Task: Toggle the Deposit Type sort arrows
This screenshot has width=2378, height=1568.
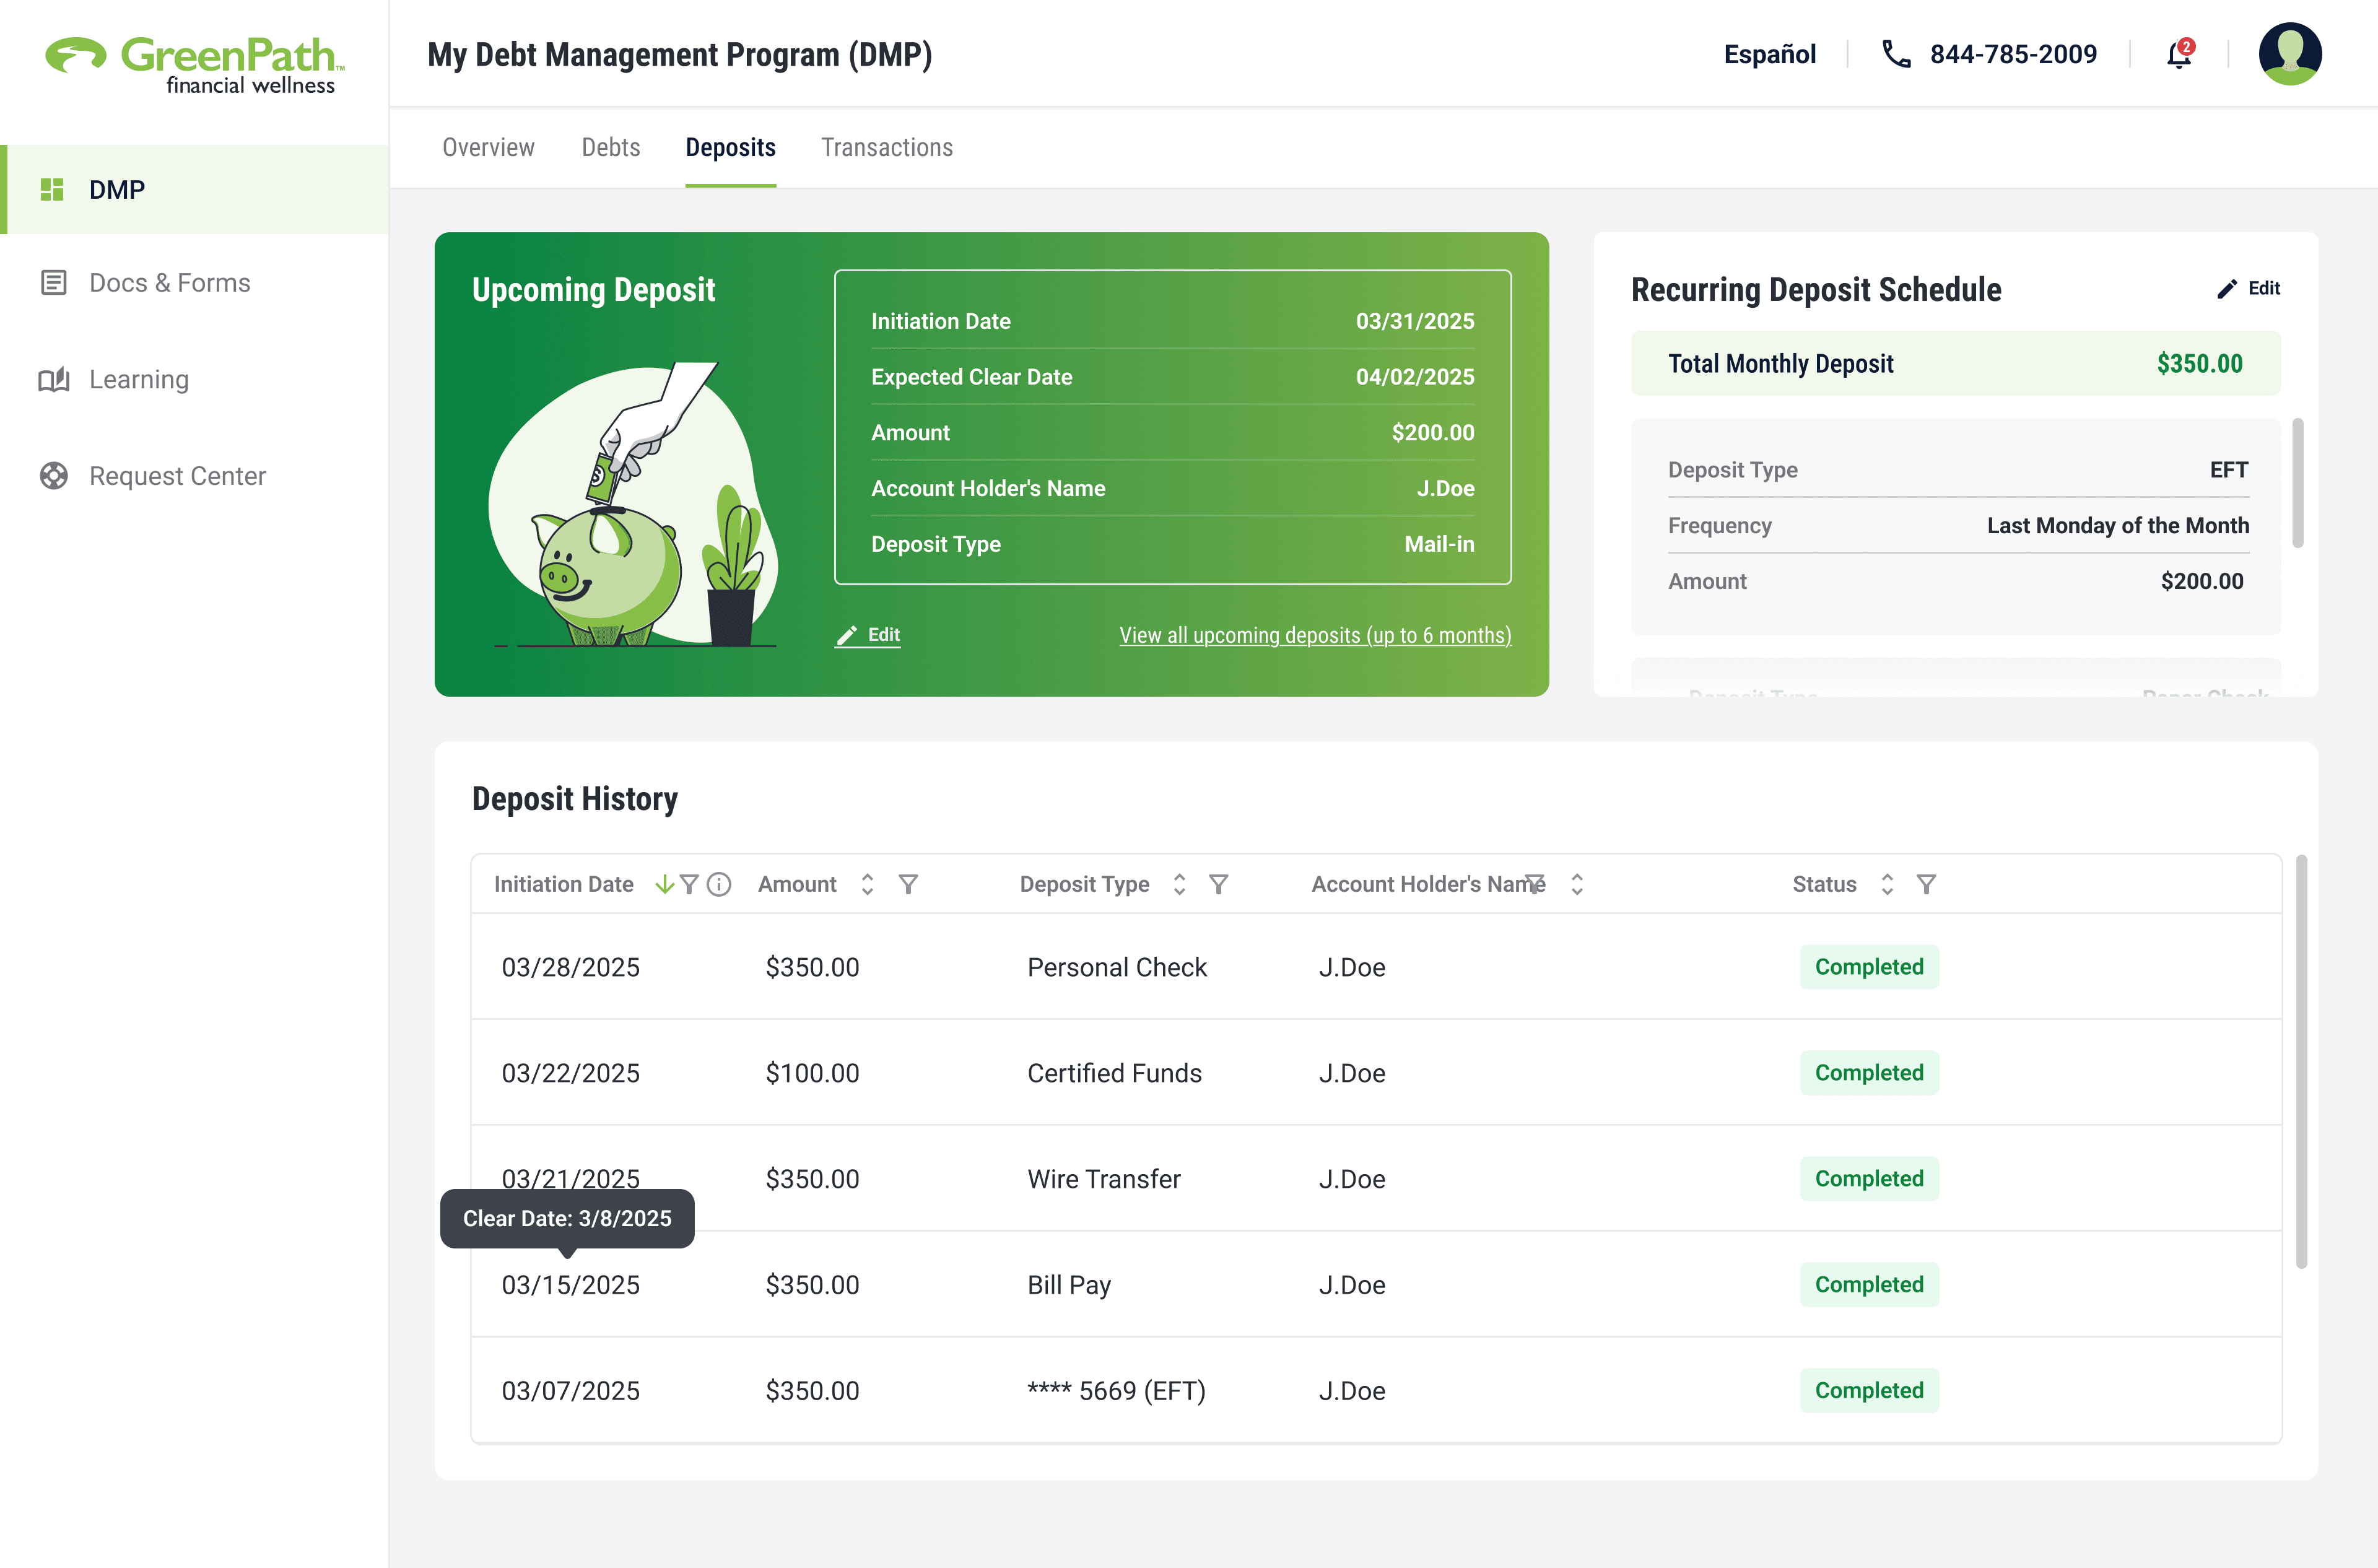Action: point(1179,884)
